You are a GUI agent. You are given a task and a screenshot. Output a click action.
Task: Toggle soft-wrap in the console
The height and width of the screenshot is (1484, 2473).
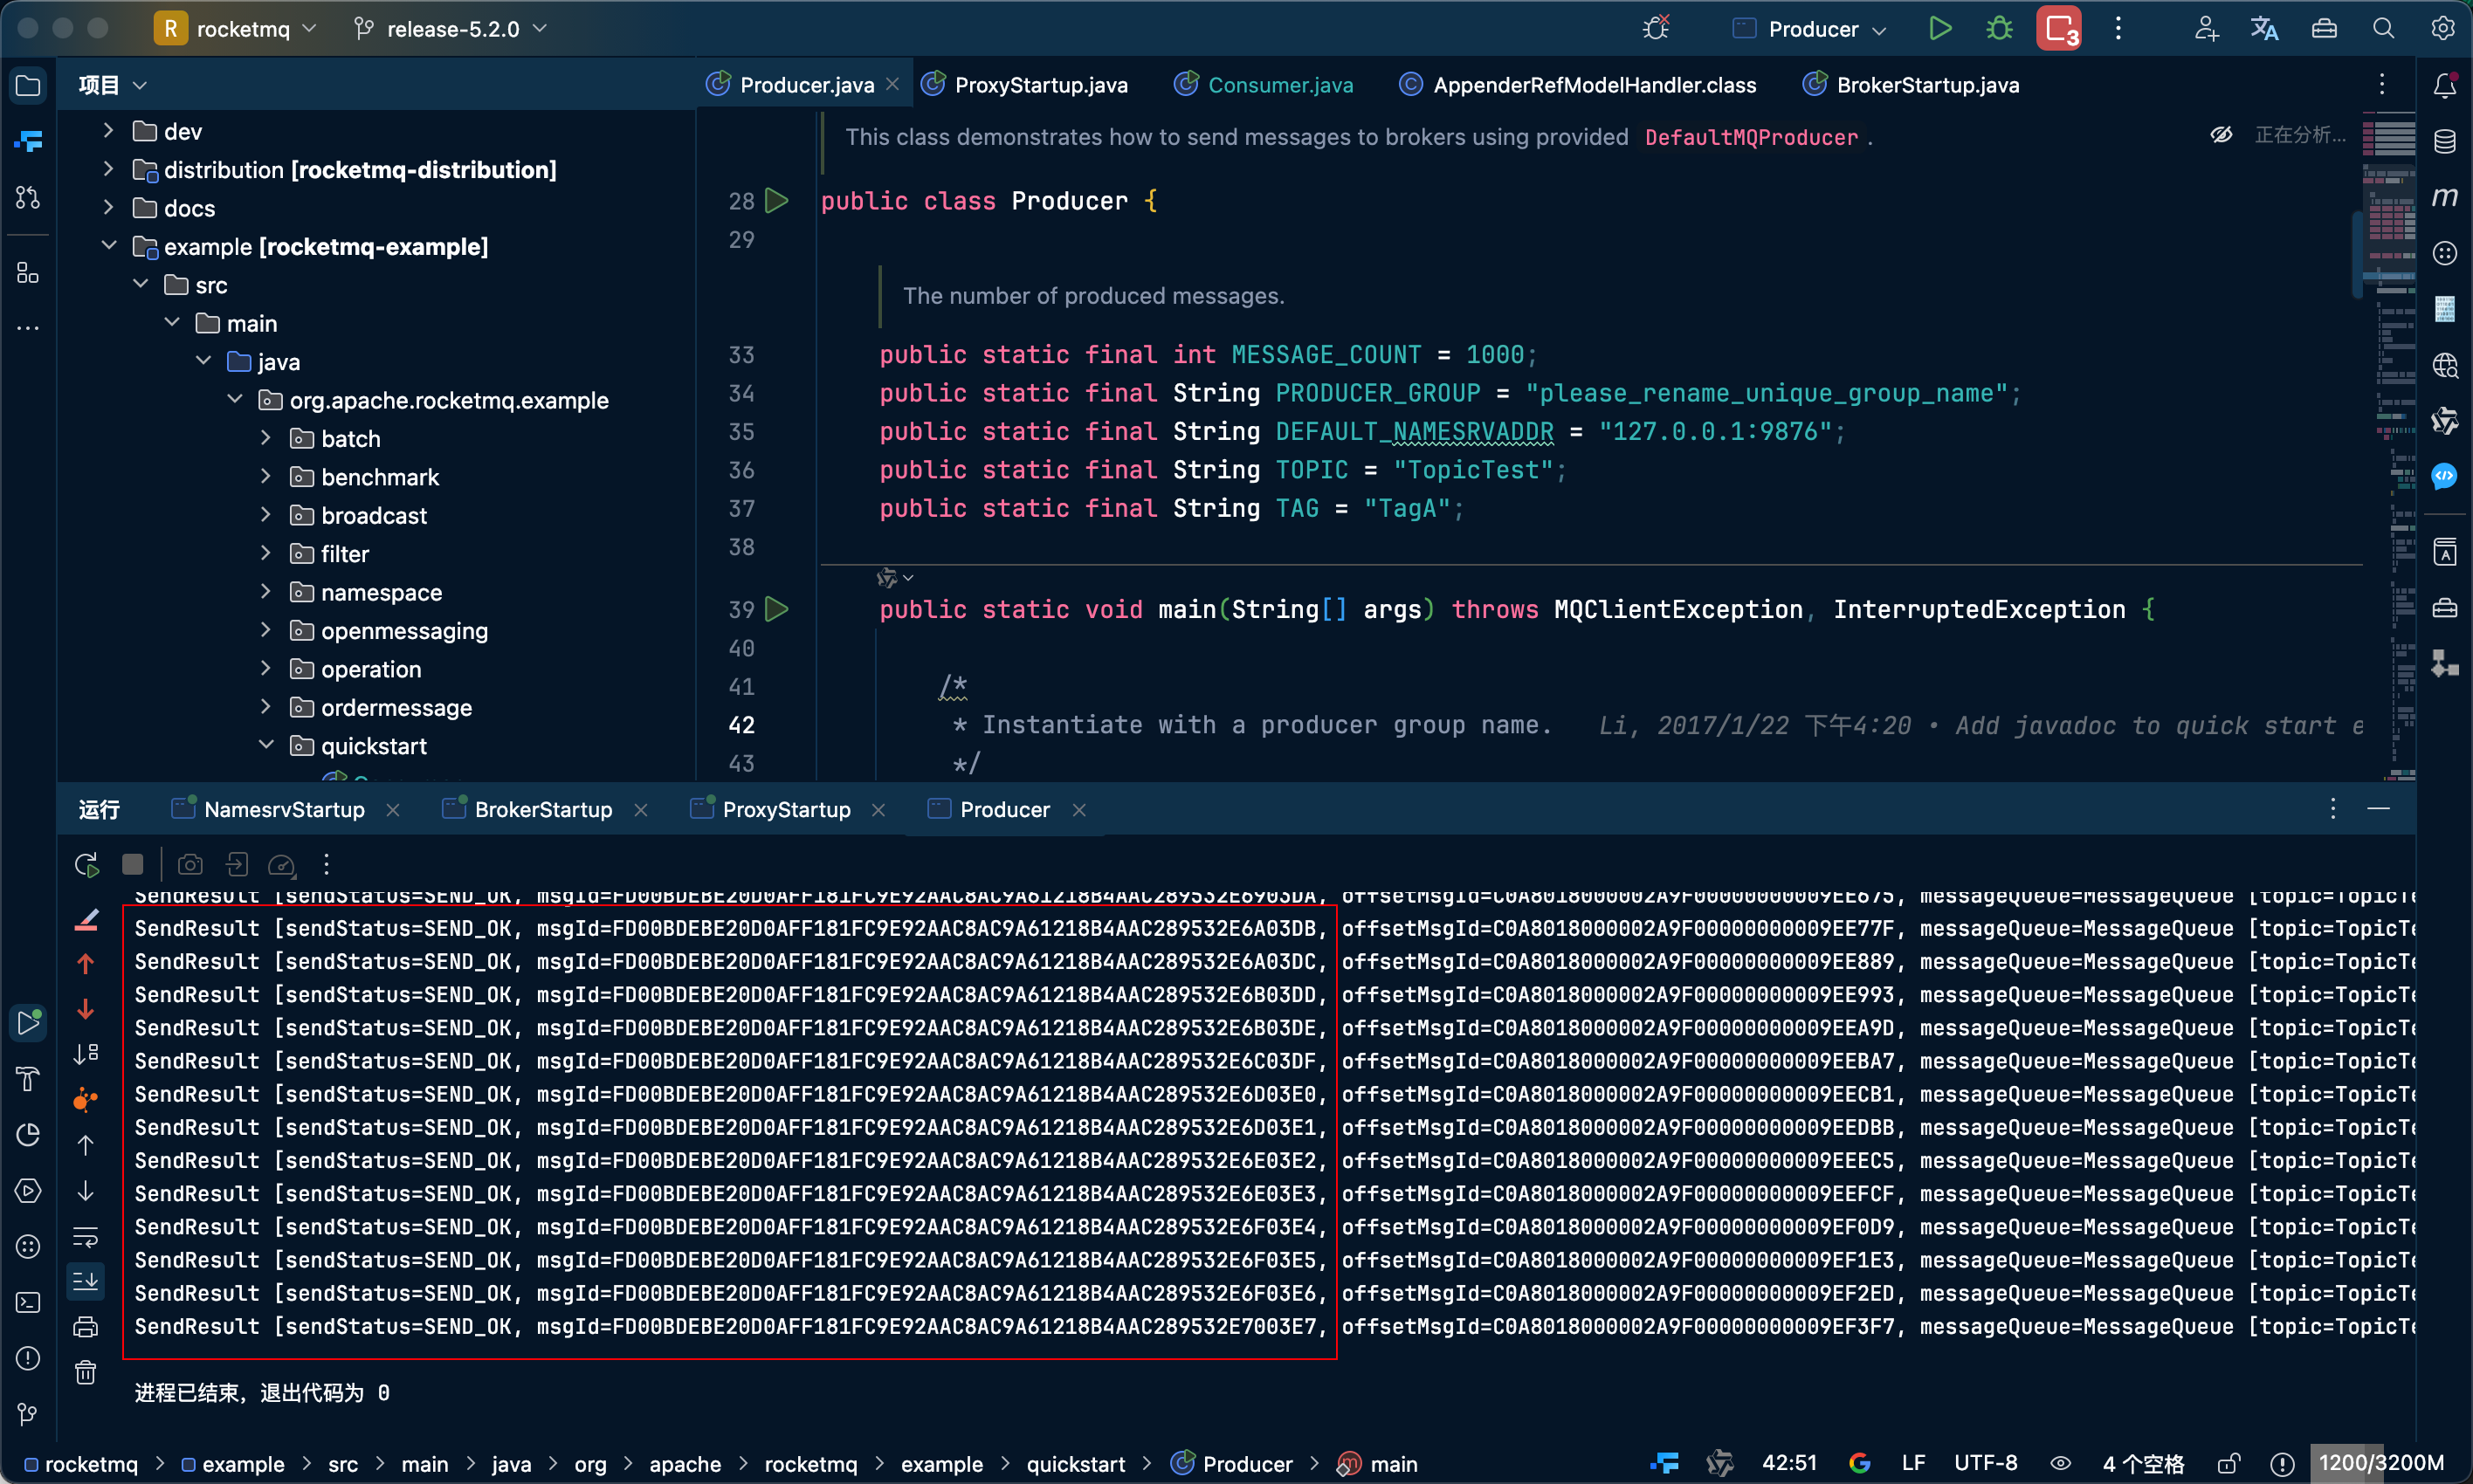(x=86, y=1237)
